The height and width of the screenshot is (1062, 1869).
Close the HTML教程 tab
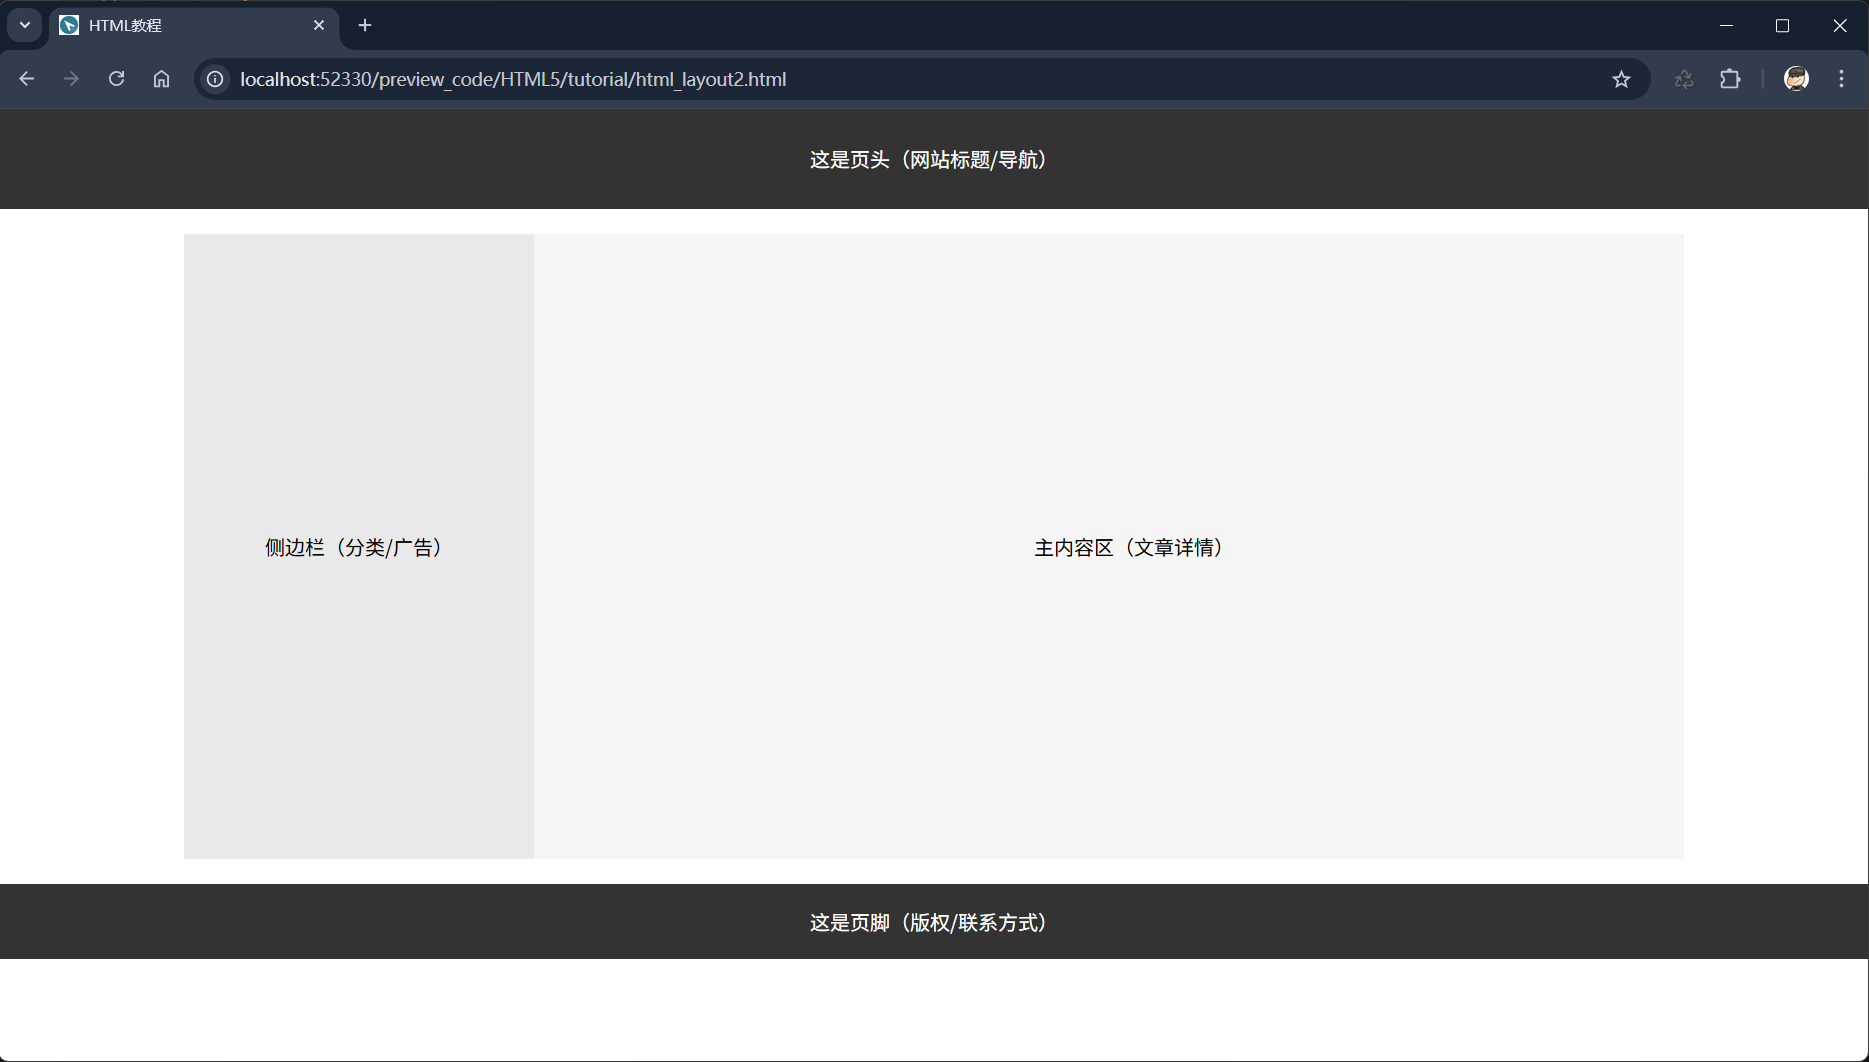319,25
